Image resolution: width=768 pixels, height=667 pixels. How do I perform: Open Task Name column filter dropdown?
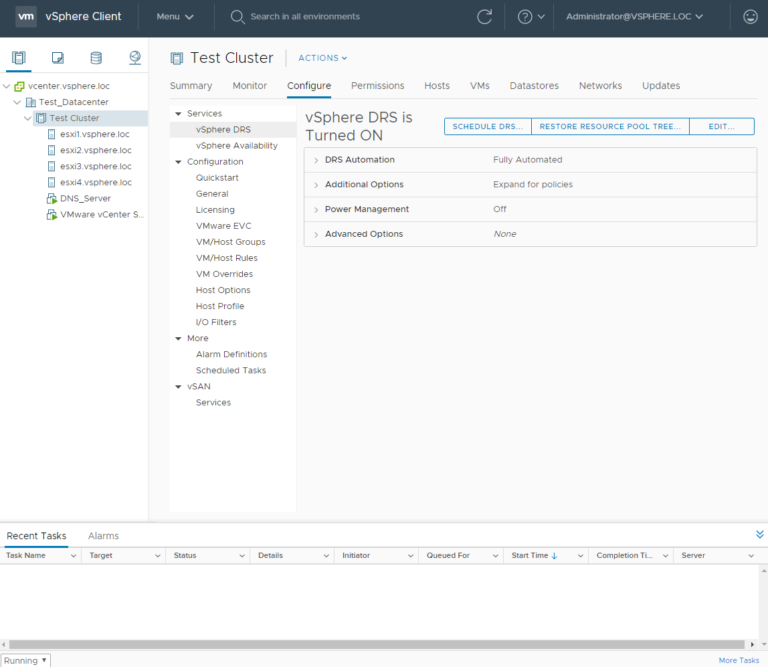[73, 556]
